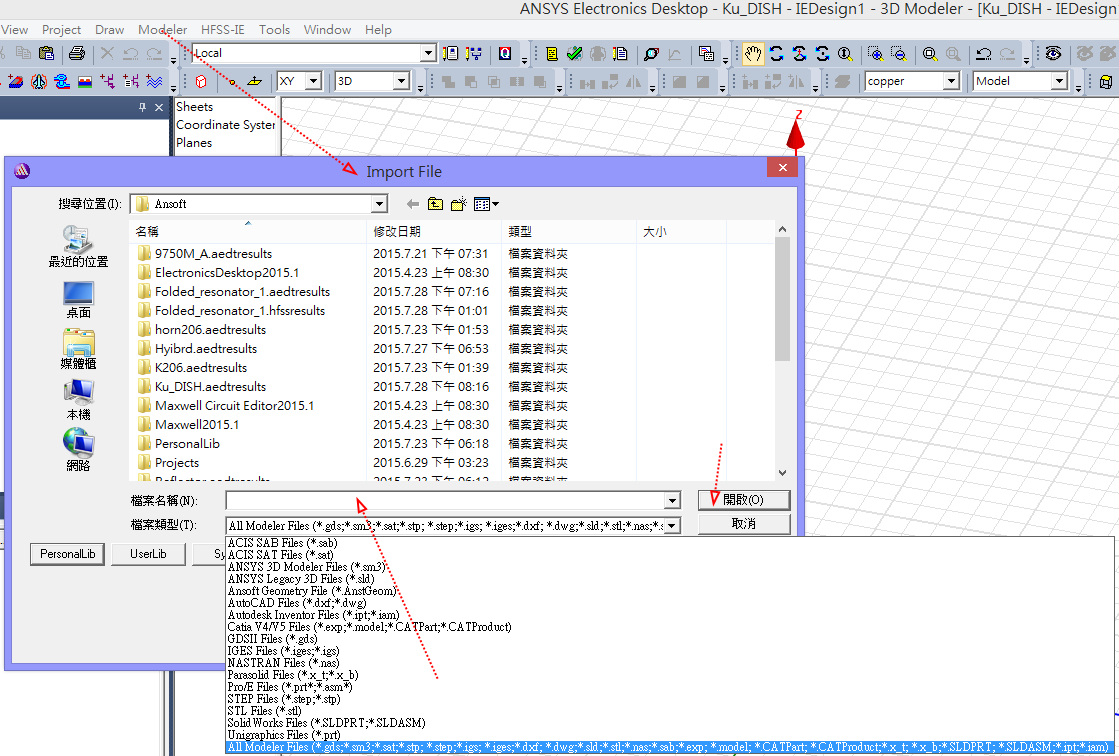Open Libraries shortcut in dialog sidebar
The height and width of the screenshot is (756, 1119).
point(78,349)
